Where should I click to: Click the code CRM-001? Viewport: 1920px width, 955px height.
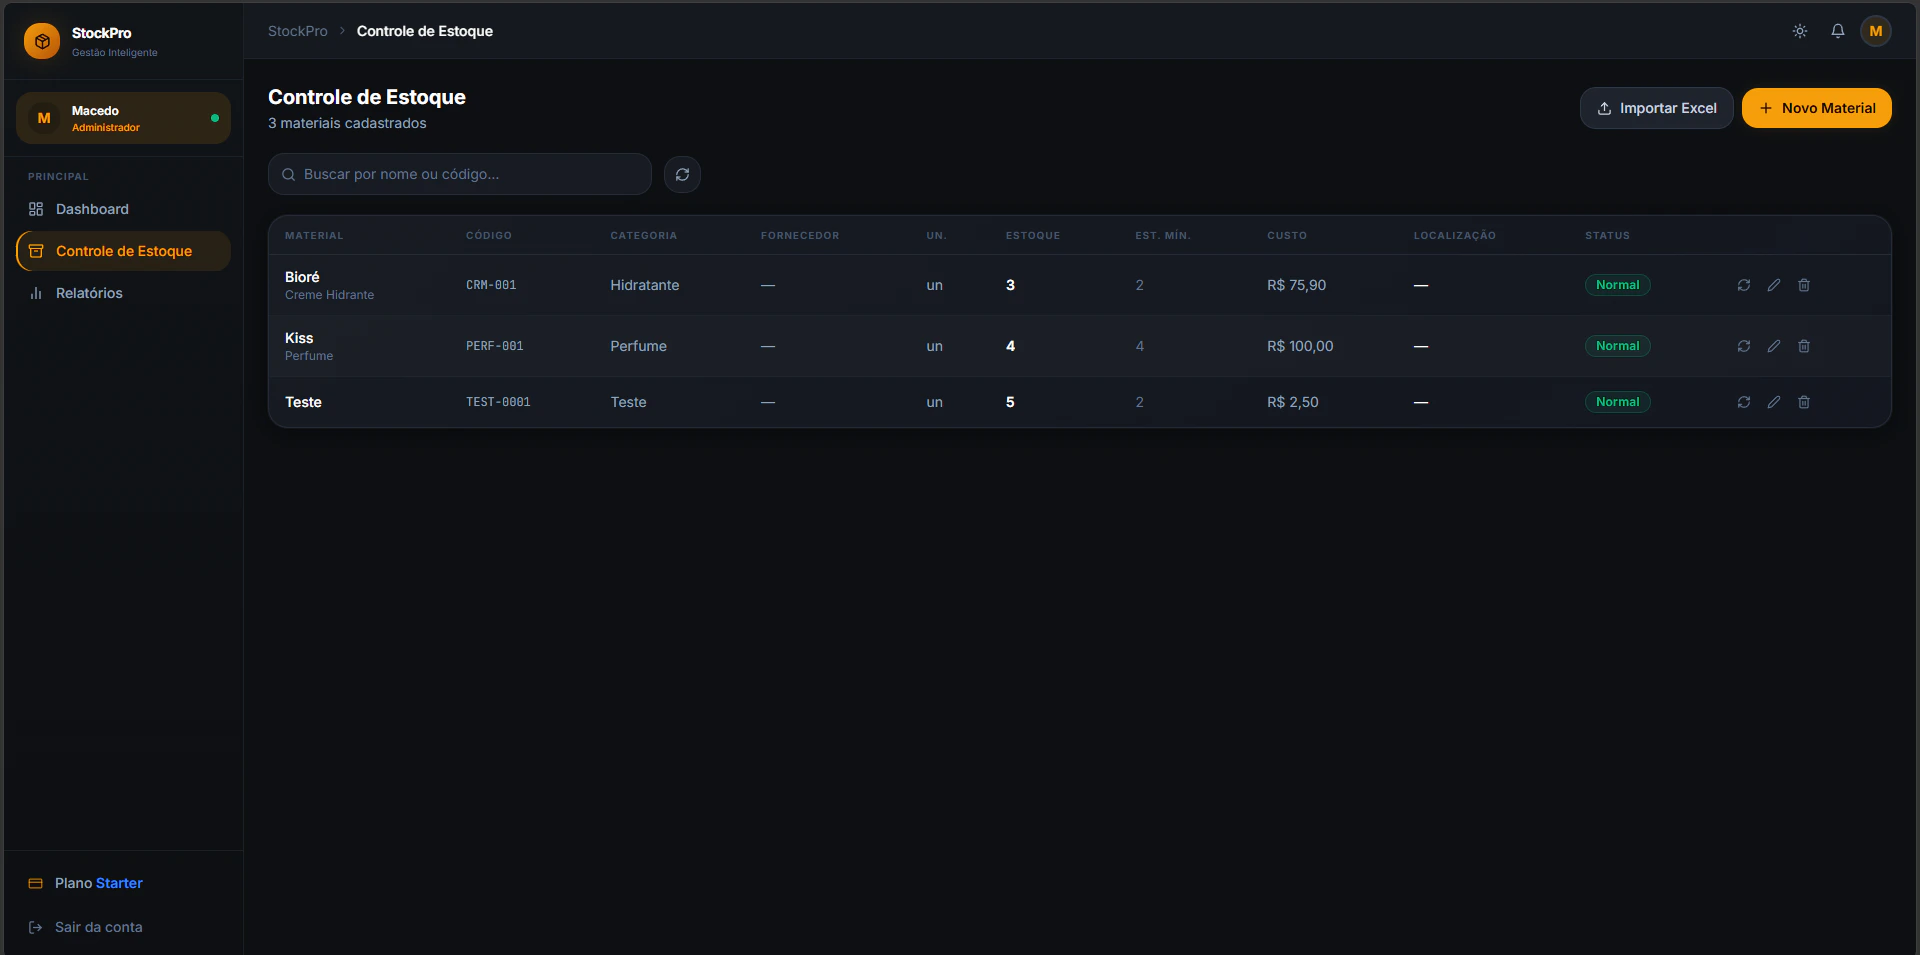(491, 285)
